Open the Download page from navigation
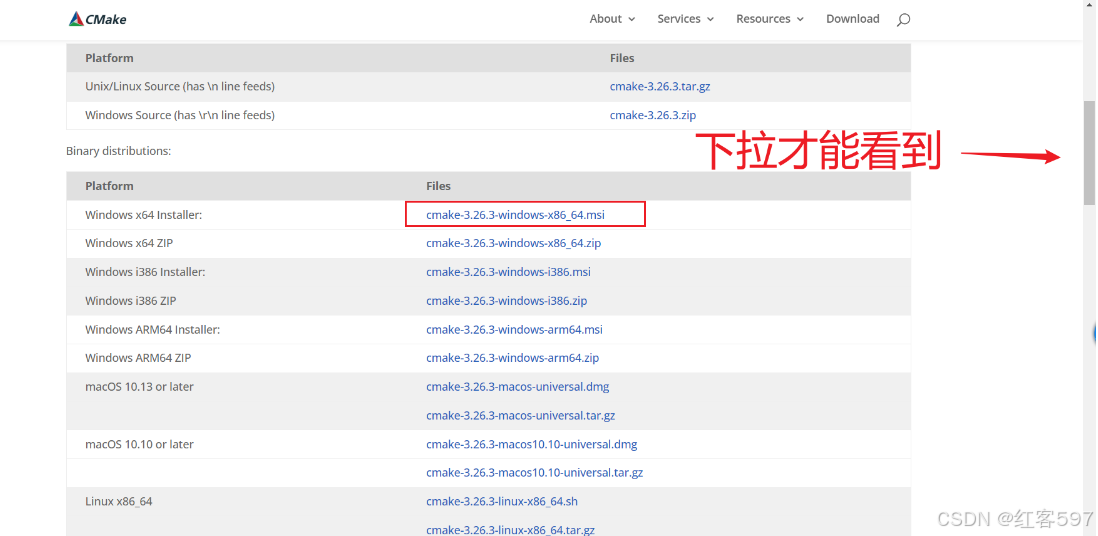 tap(852, 19)
